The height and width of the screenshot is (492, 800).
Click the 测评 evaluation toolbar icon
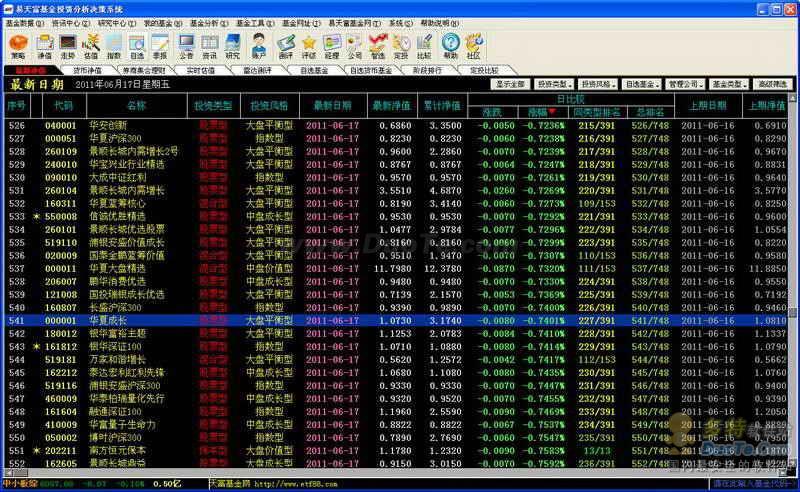pyautogui.click(x=286, y=46)
